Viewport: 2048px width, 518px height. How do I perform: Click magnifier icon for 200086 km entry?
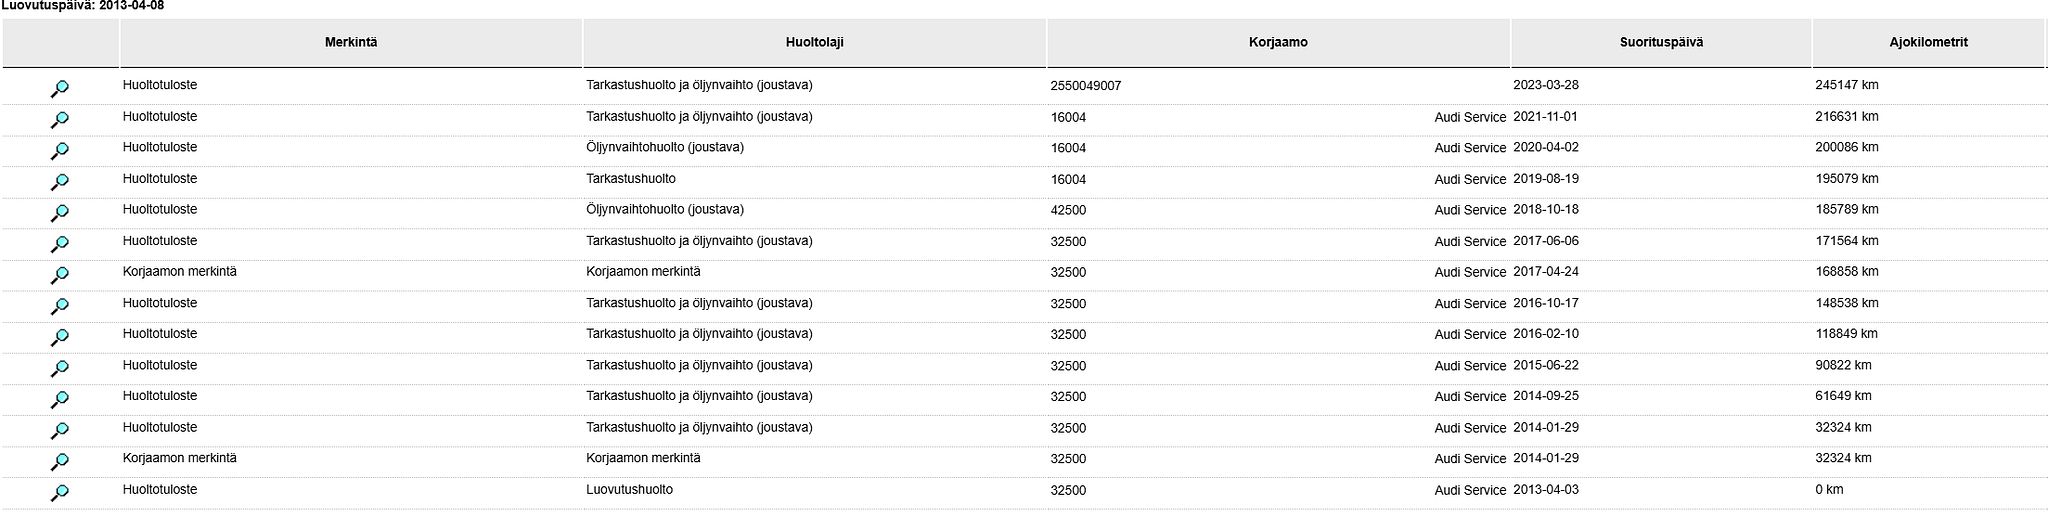pyautogui.click(x=60, y=151)
